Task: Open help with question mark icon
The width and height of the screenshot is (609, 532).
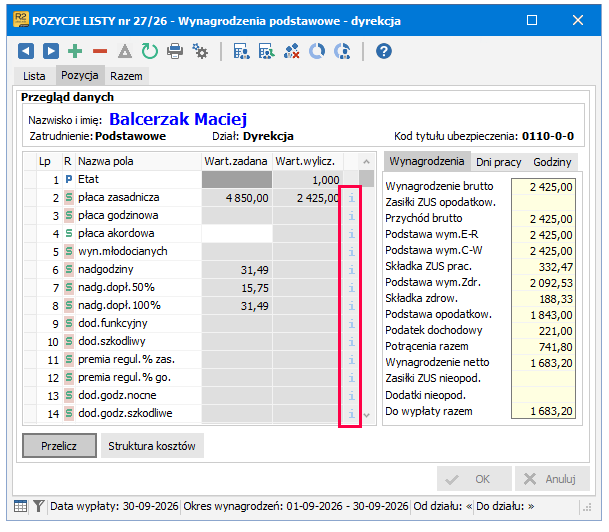Action: 383,51
